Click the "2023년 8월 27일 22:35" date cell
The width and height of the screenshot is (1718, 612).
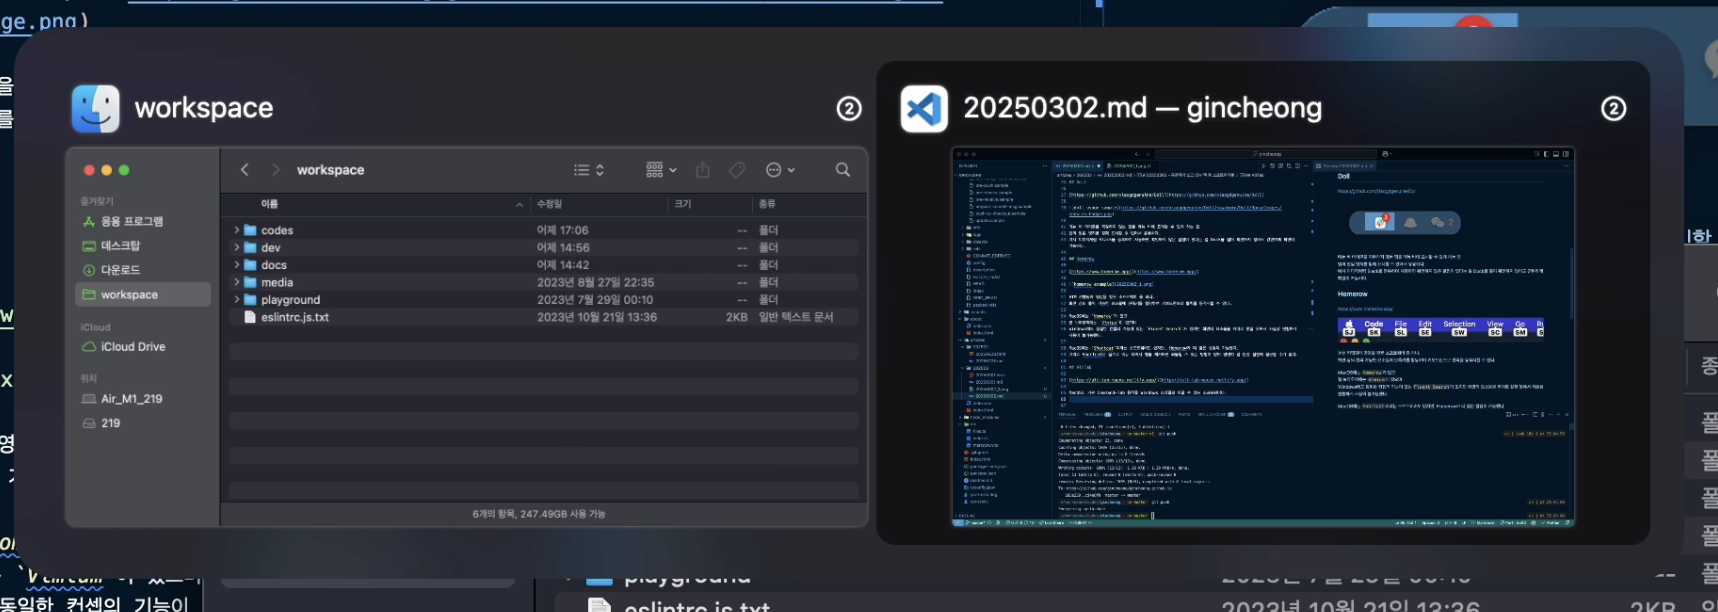pos(596,282)
